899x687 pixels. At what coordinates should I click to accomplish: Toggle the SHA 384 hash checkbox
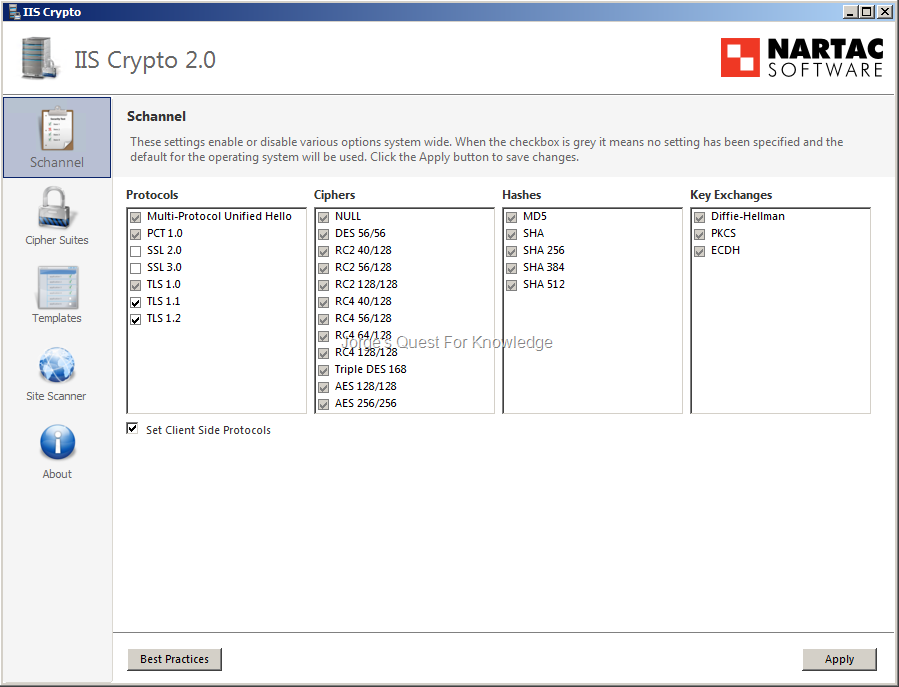click(x=511, y=268)
